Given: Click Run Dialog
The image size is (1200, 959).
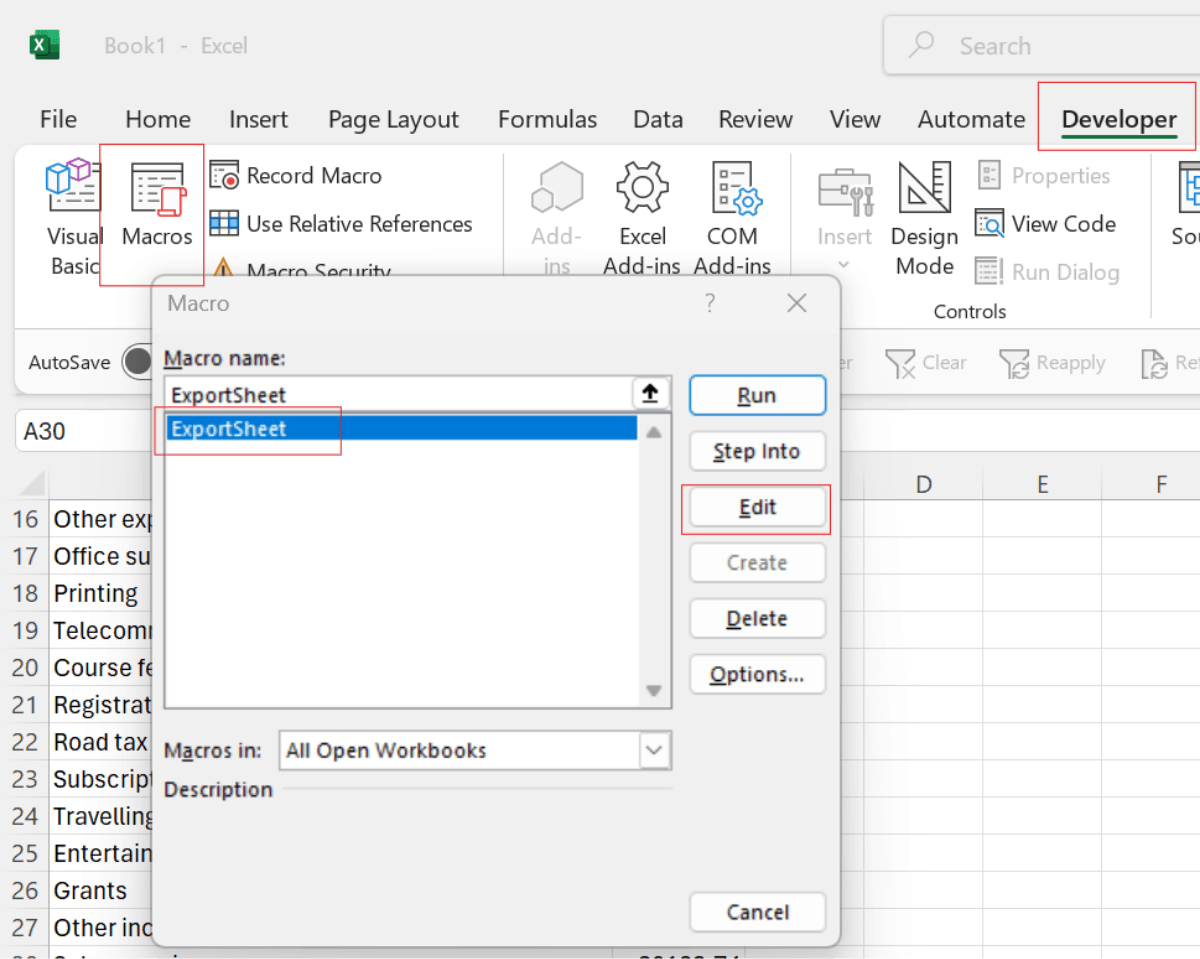Looking at the screenshot, I should pos(1047,271).
